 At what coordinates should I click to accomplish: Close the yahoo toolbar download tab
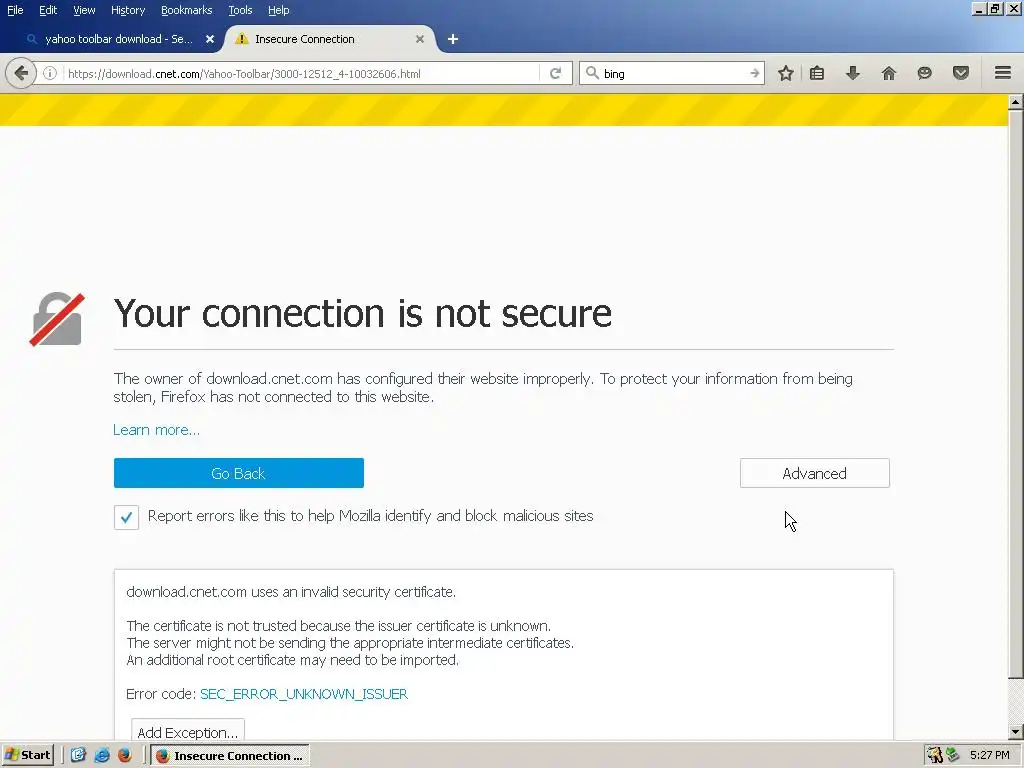210,39
